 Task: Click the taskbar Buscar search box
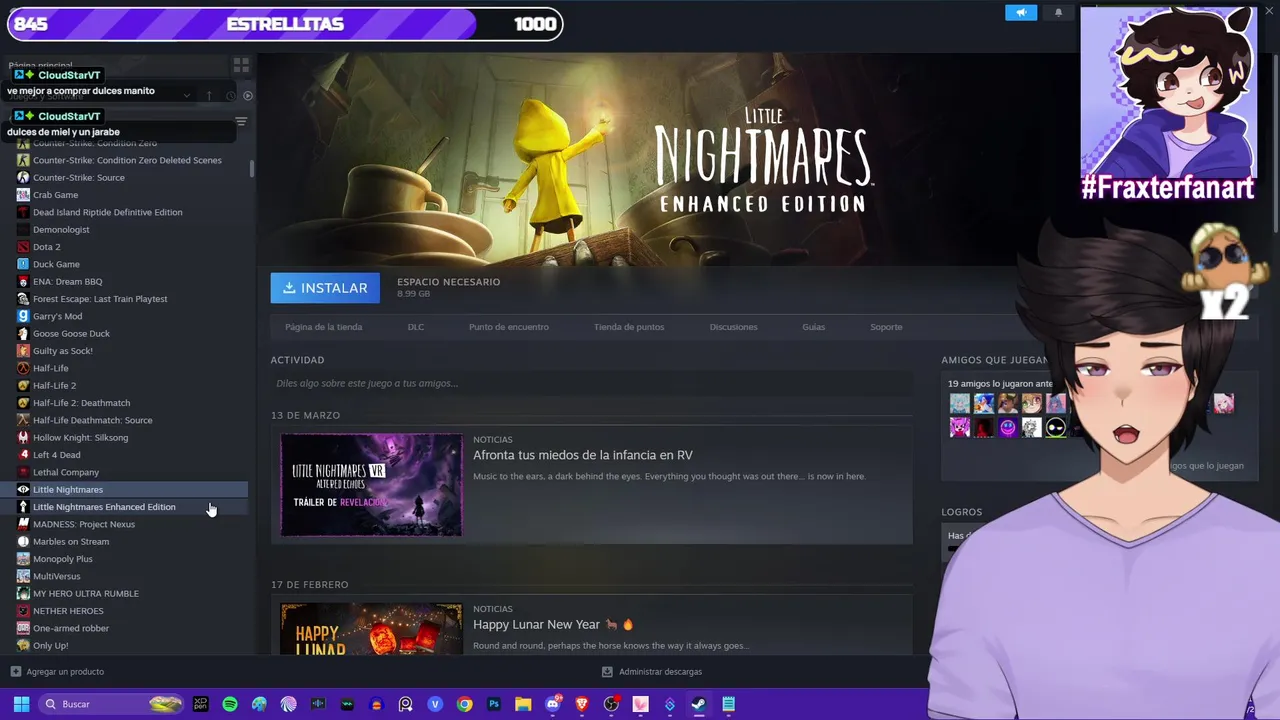(x=113, y=704)
